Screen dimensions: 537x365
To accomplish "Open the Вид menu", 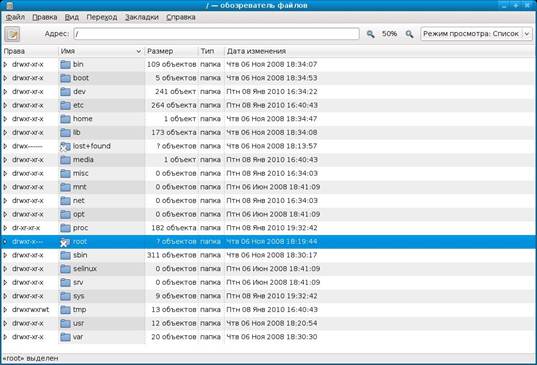I will coord(72,17).
